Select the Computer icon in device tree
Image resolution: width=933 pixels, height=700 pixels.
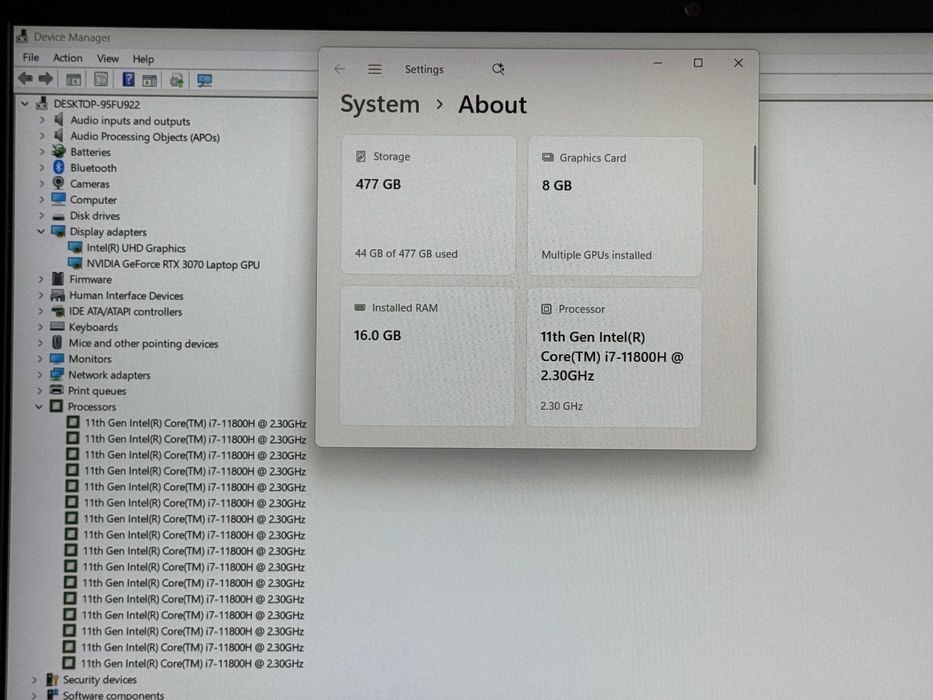click(58, 199)
